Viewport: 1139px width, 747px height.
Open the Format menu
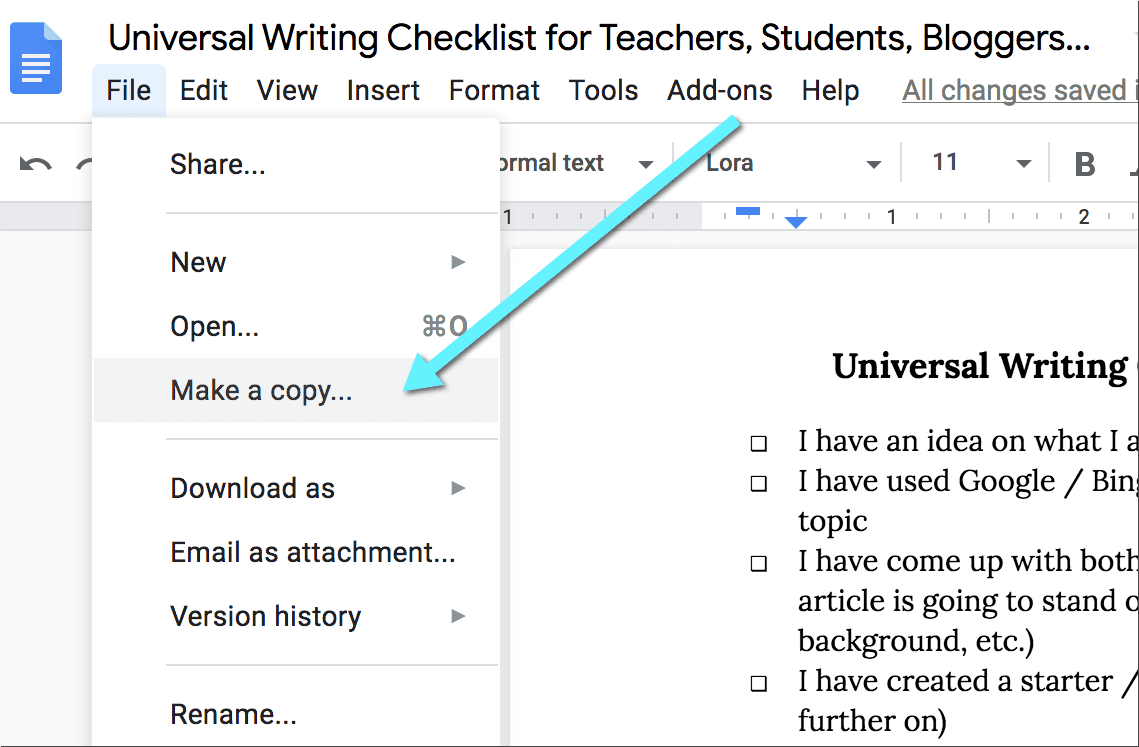[x=494, y=91]
